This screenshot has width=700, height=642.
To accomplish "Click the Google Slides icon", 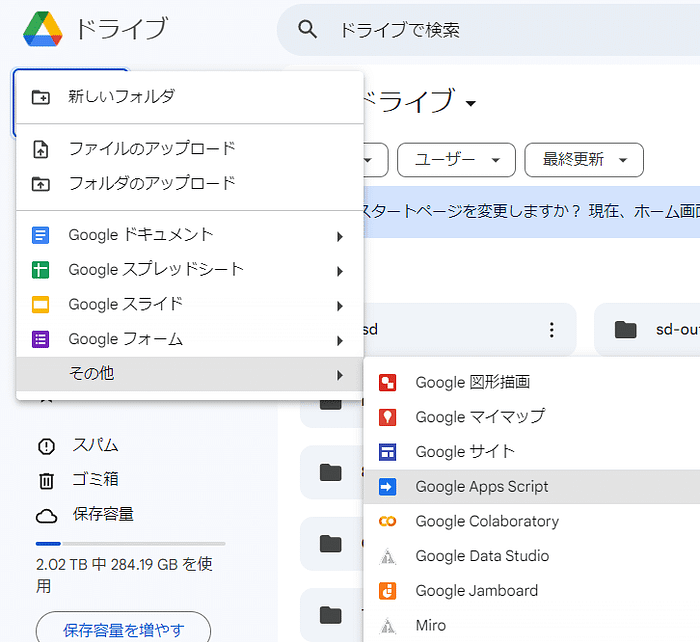I will (x=41, y=305).
